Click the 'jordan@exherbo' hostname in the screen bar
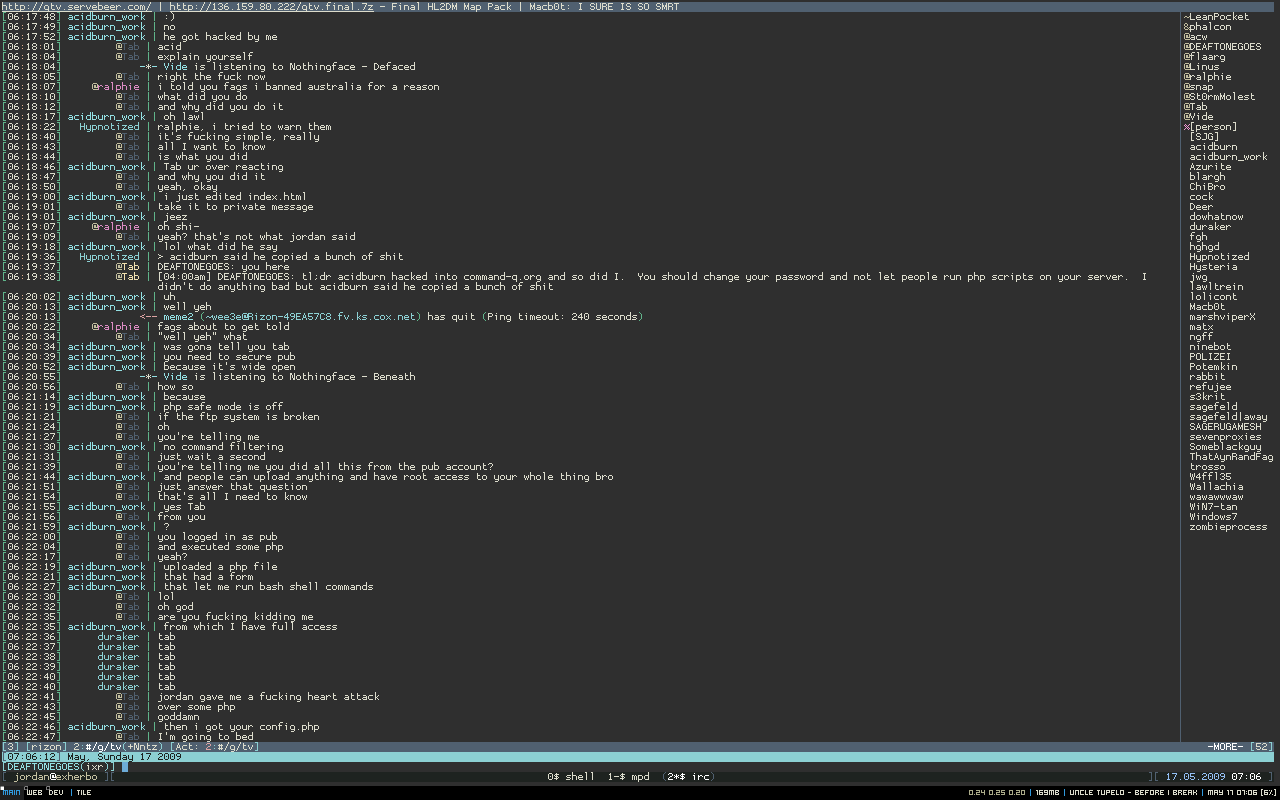1280x800 pixels. pyautogui.click(x=56, y=777)
